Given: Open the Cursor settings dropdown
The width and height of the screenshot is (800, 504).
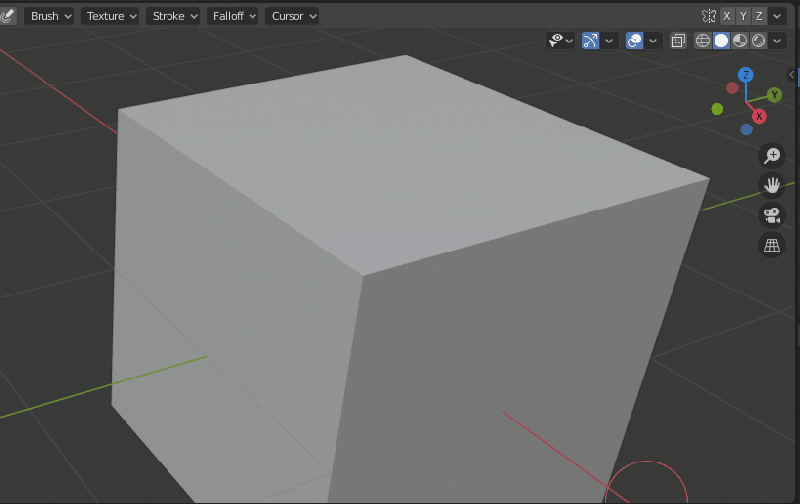Looking at the screenshot, I should (292, 16).
